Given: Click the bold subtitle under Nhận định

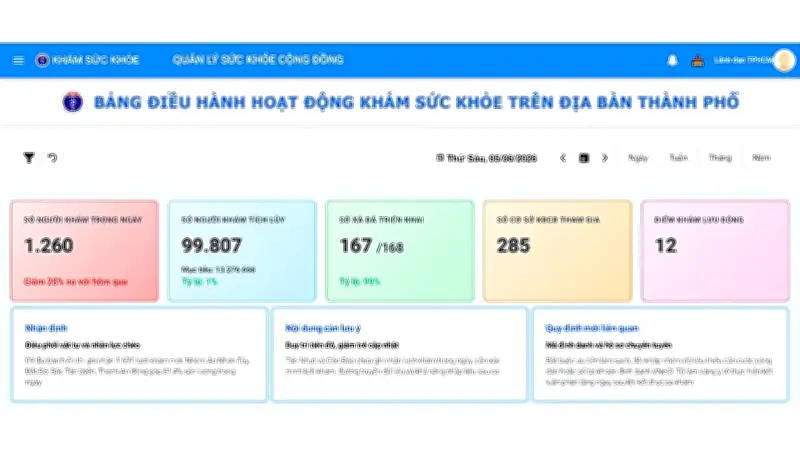Looking at the screenshot, I should coord(82,345).
